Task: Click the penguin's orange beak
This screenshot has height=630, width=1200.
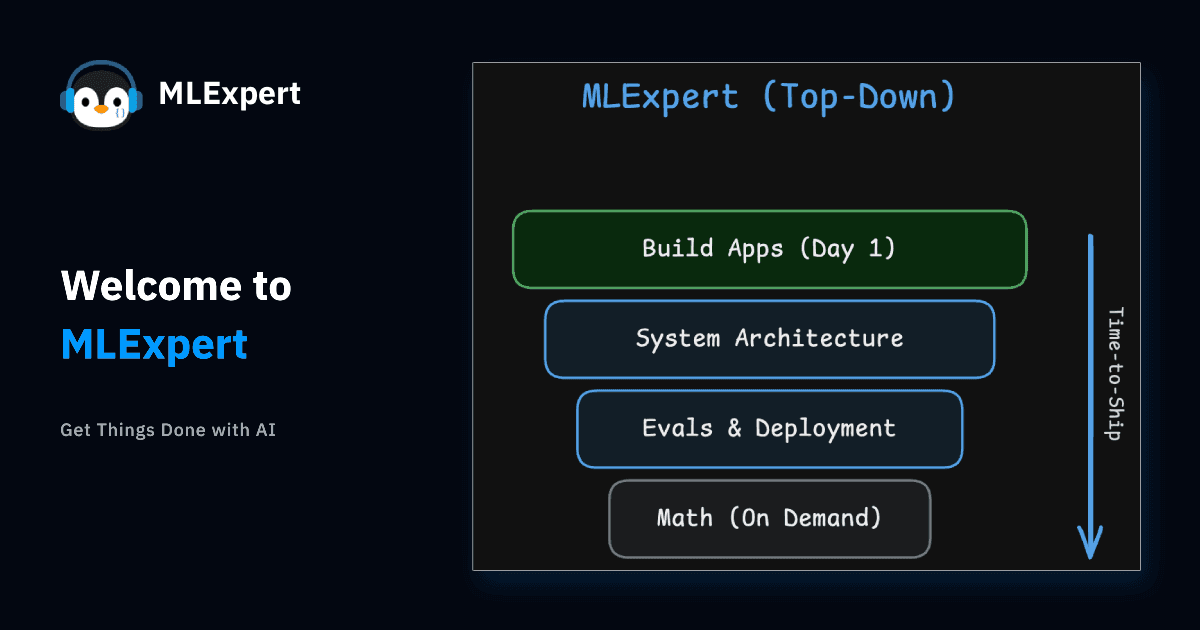Action: (101, 109)
